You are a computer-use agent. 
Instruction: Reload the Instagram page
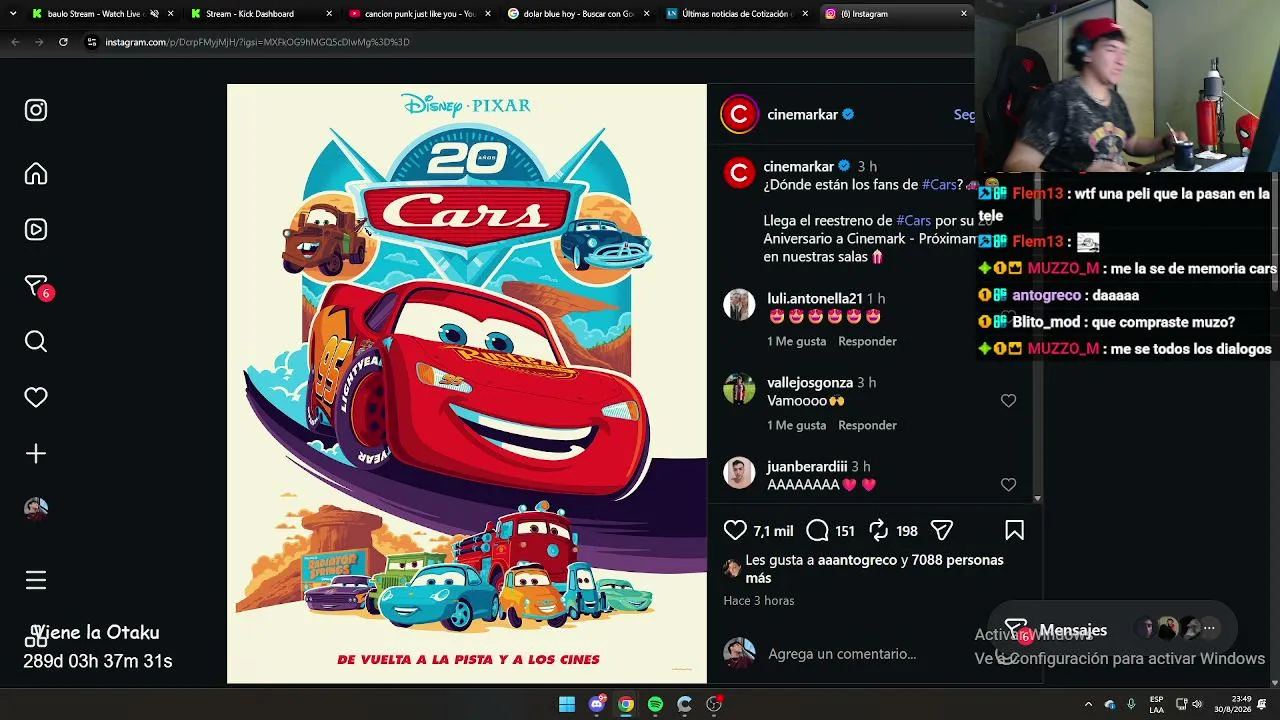[63, 42]
